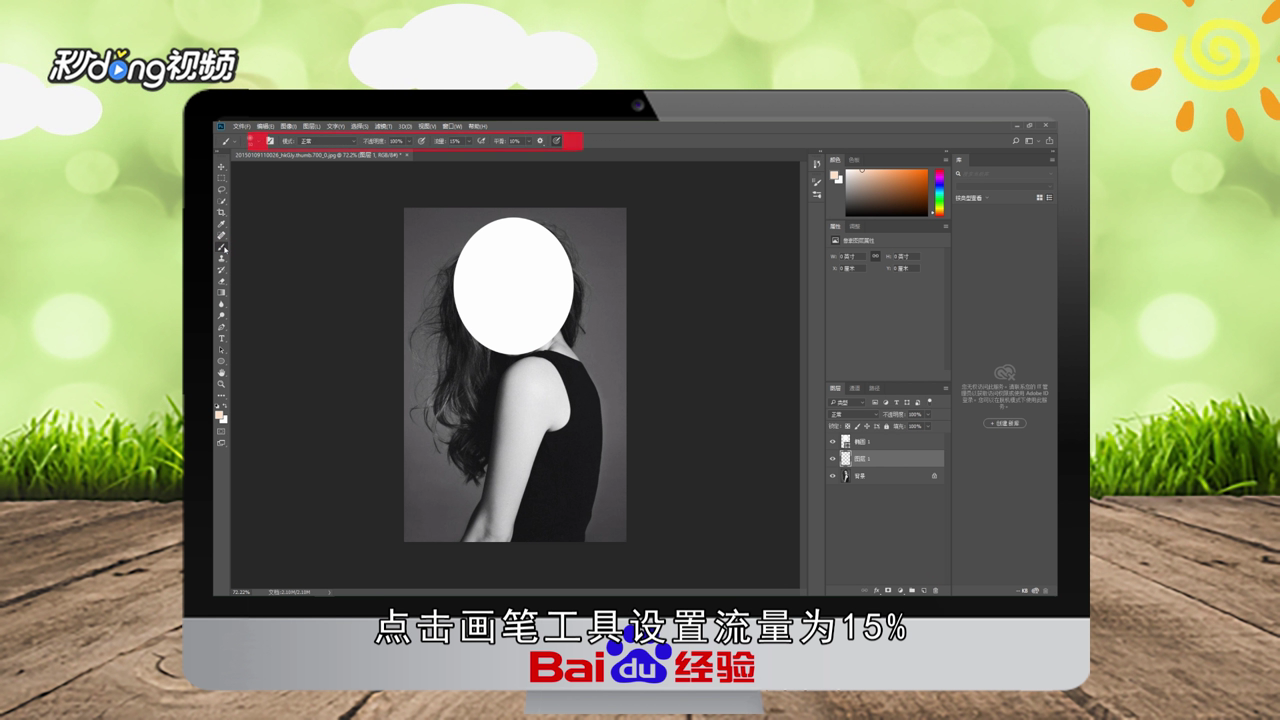1280x720 pixels.
Task: Click the foreground color swatch in toolbox
Action: click(x=218, y=413)
